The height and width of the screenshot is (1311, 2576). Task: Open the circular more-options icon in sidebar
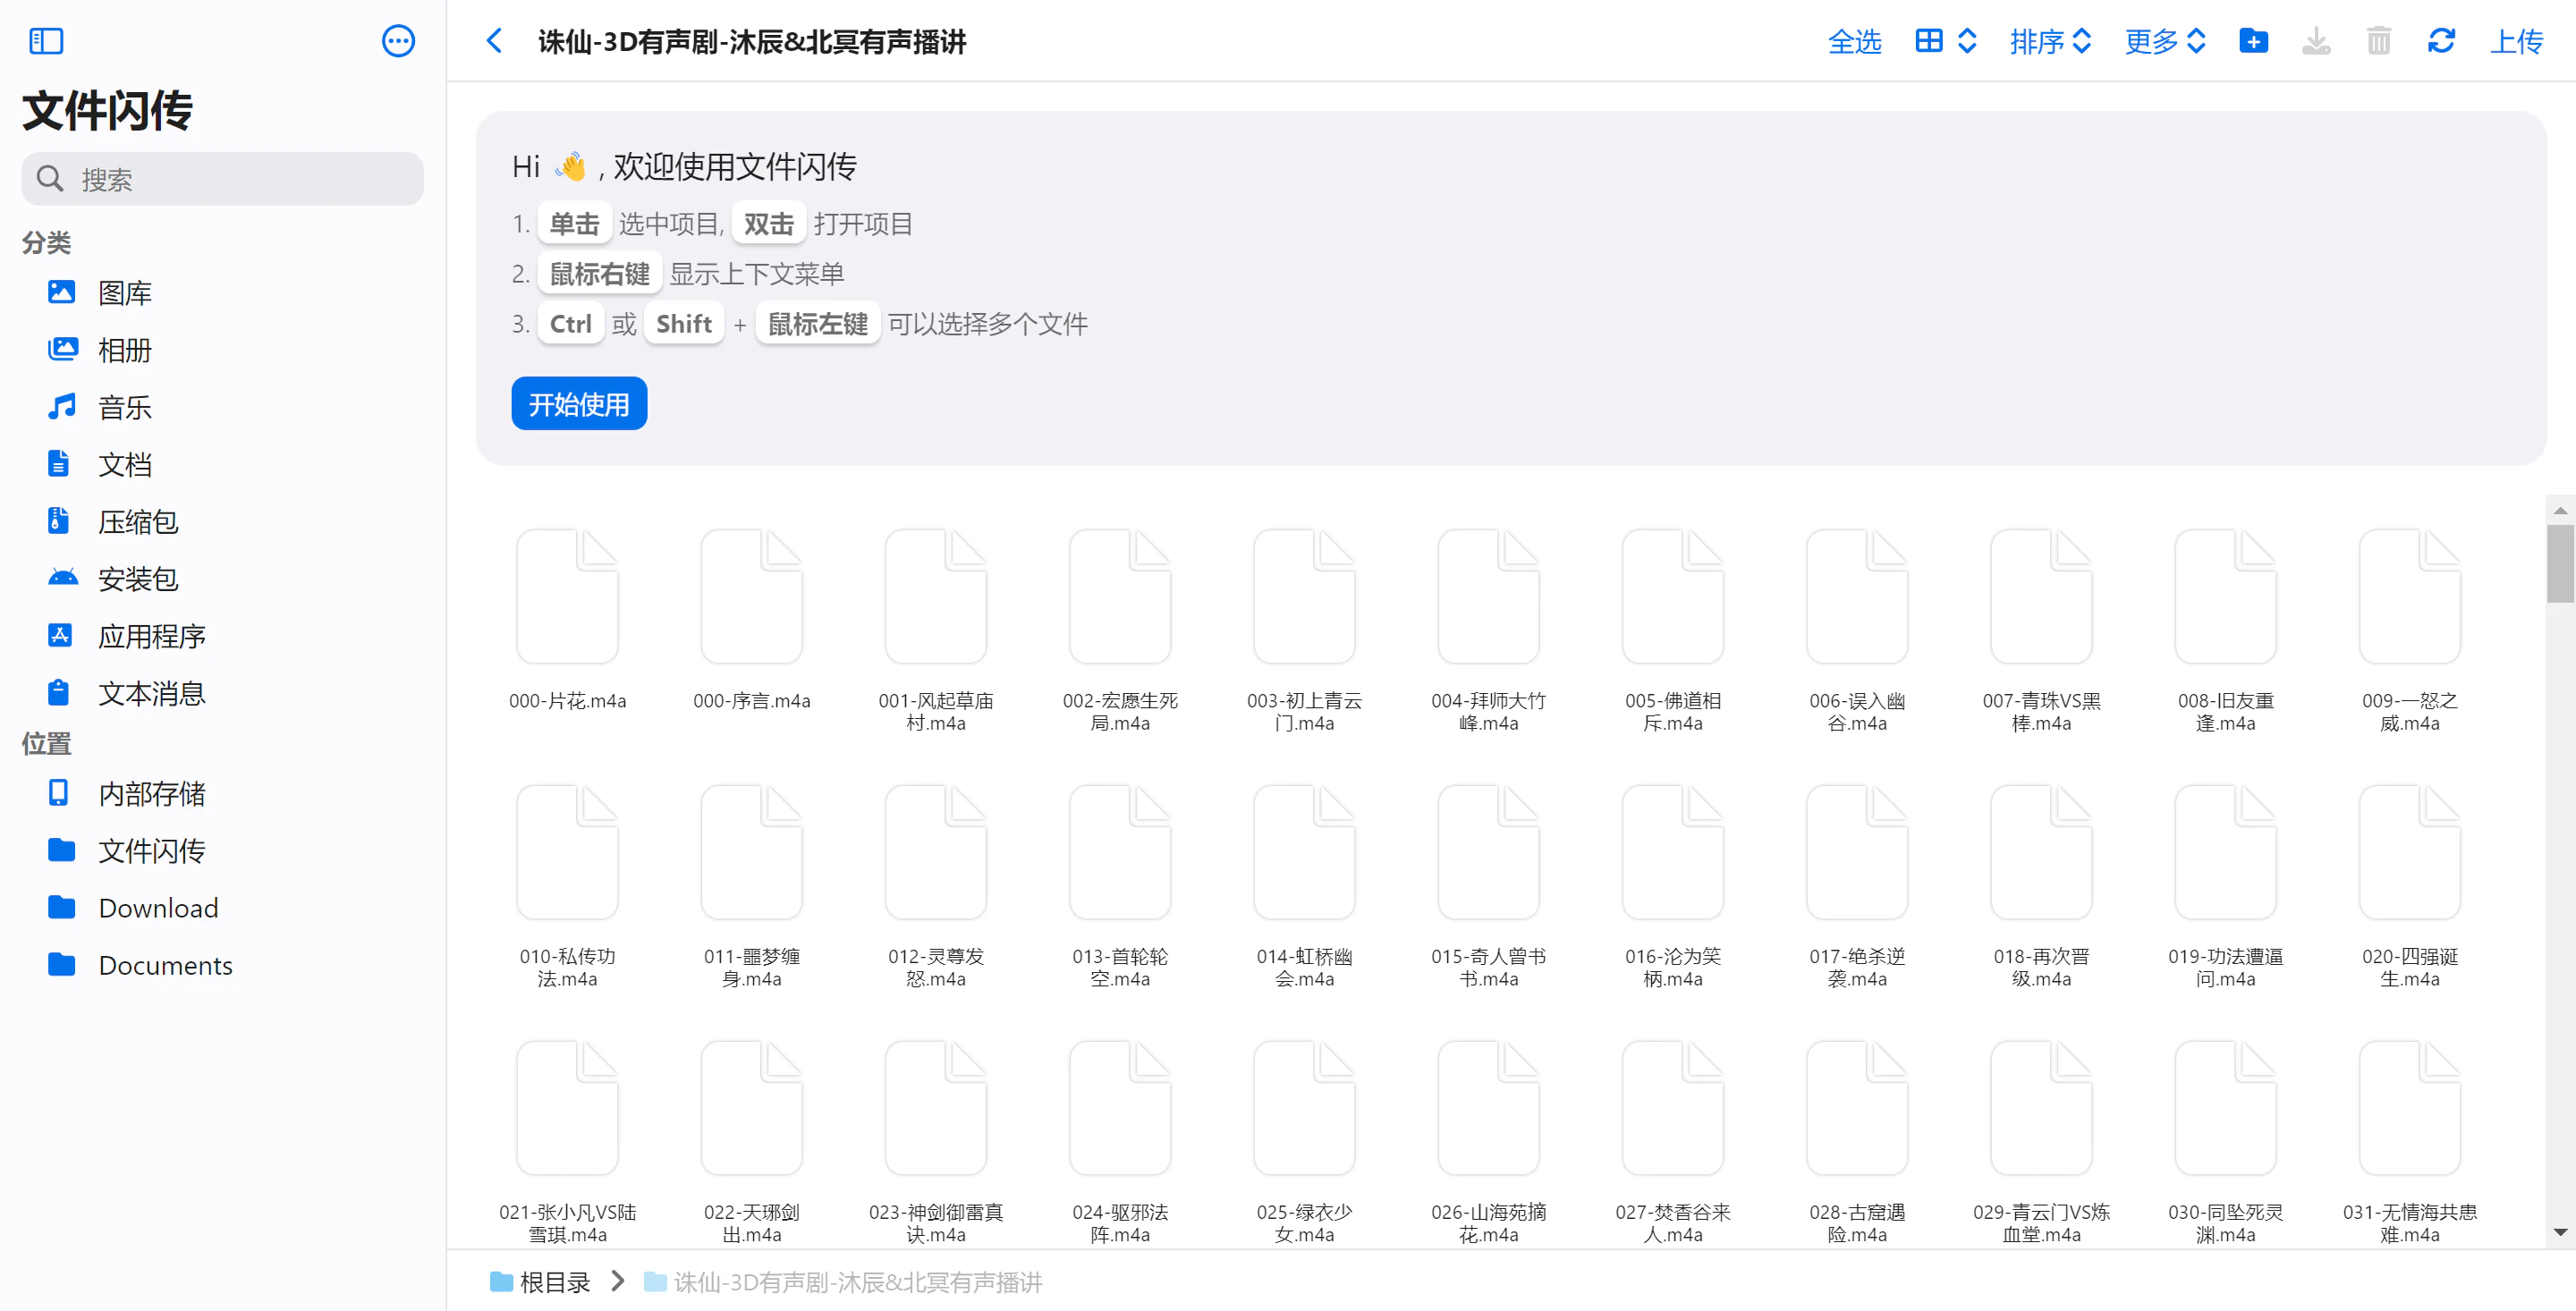pos(398,41)
